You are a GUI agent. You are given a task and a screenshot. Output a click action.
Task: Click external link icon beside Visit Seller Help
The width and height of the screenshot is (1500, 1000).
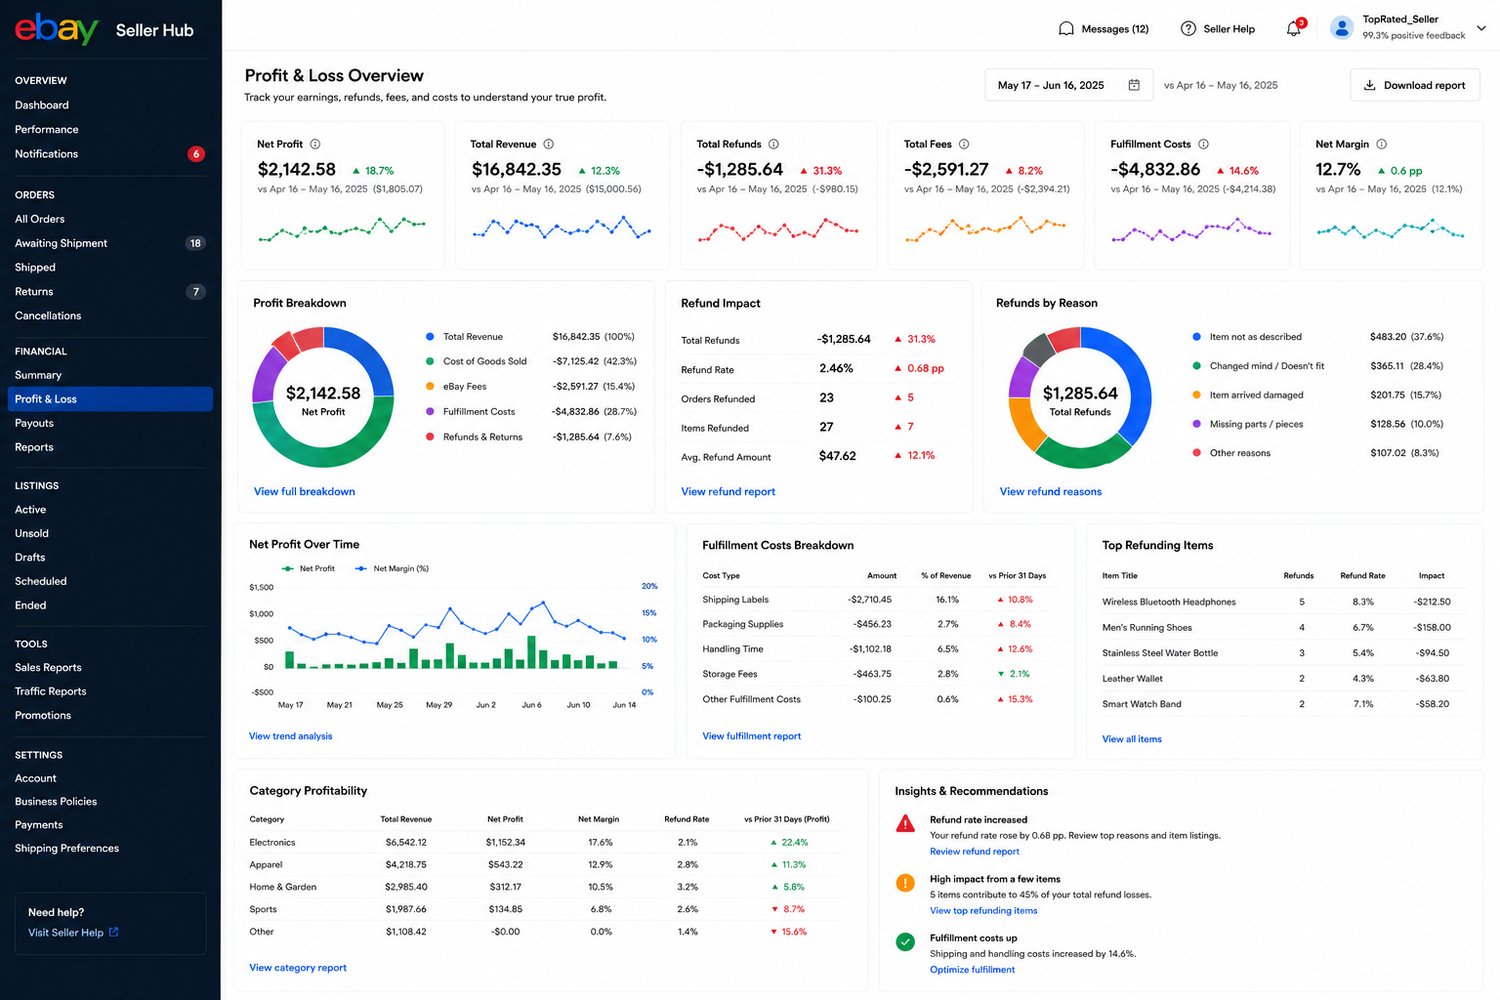[113, 932]
